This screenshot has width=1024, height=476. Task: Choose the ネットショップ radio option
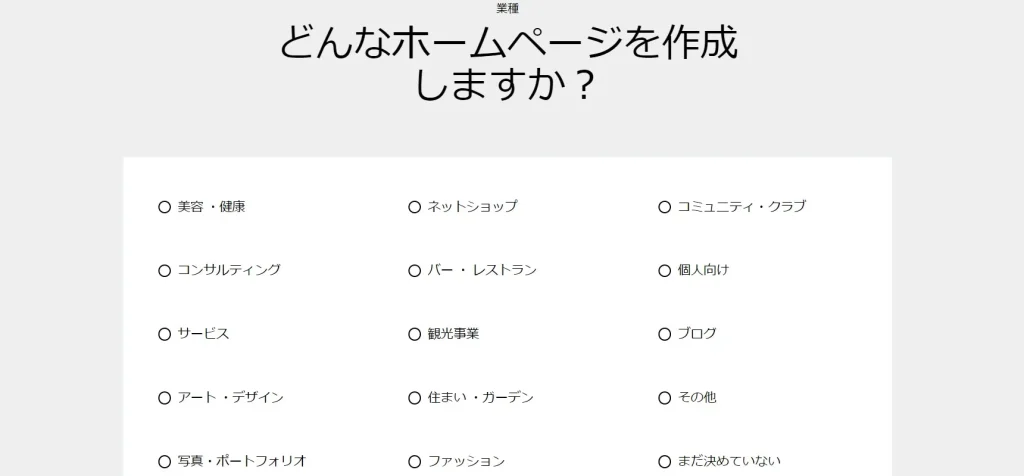415,207
